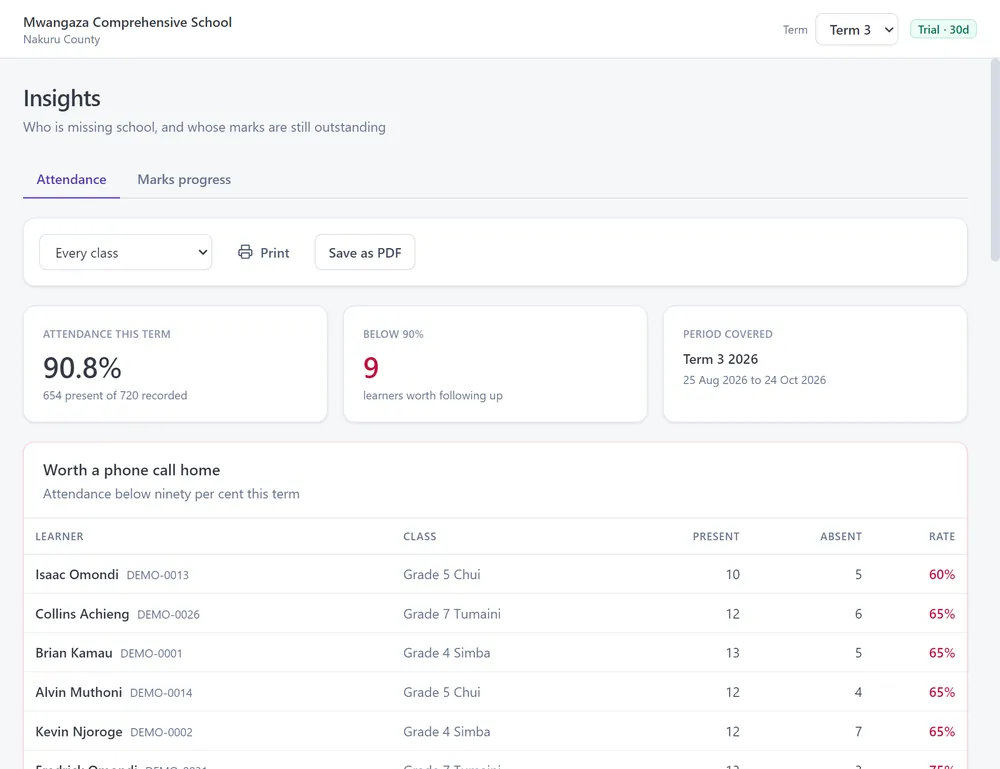This screenshot has width=1000, height=769.
Task: Click the Mwangaza Comprehensive School name
Action: point(128,22)
